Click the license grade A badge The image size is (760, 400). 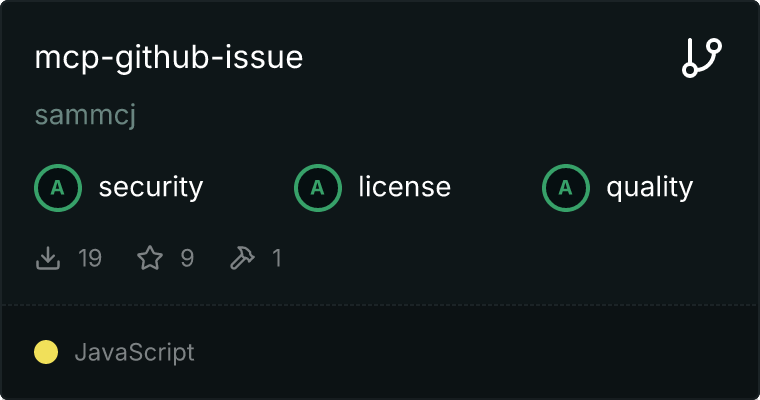318,188
